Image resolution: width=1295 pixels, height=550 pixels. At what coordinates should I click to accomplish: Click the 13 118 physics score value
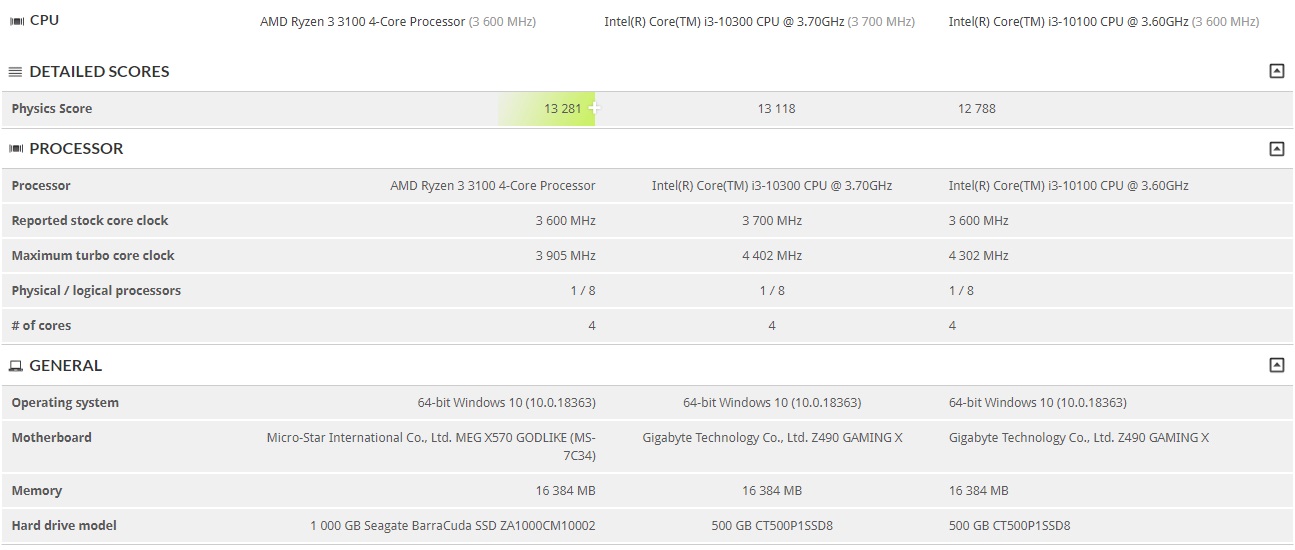776,109
